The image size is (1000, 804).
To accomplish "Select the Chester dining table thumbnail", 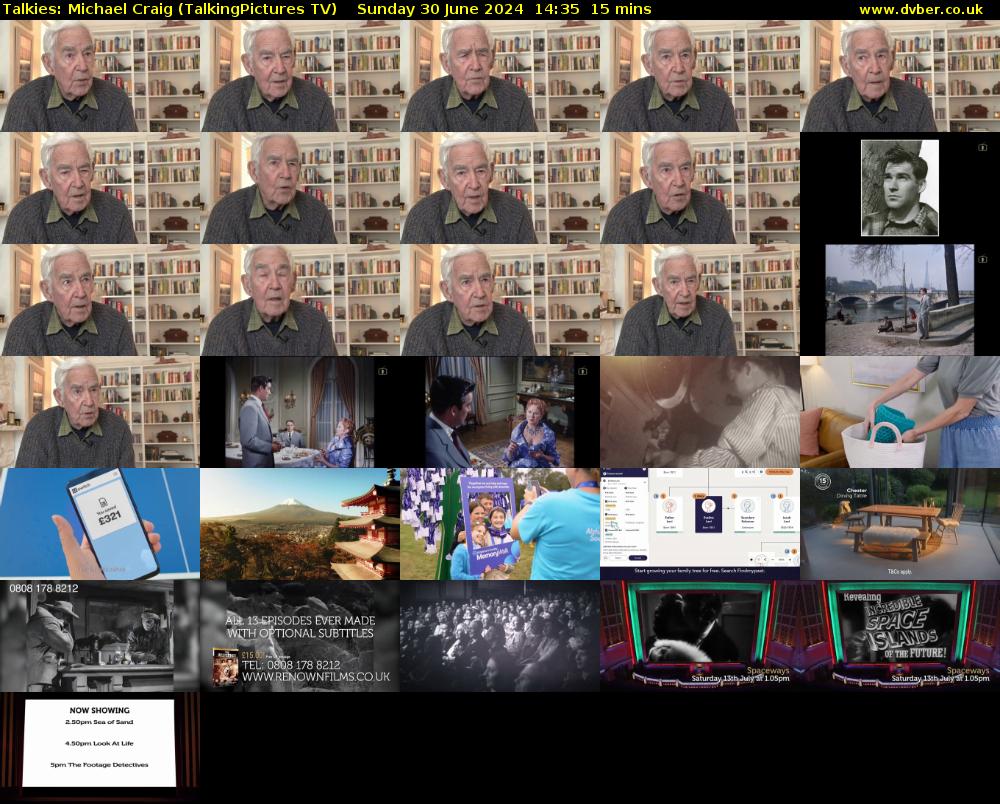I will [x=899, y=524].
